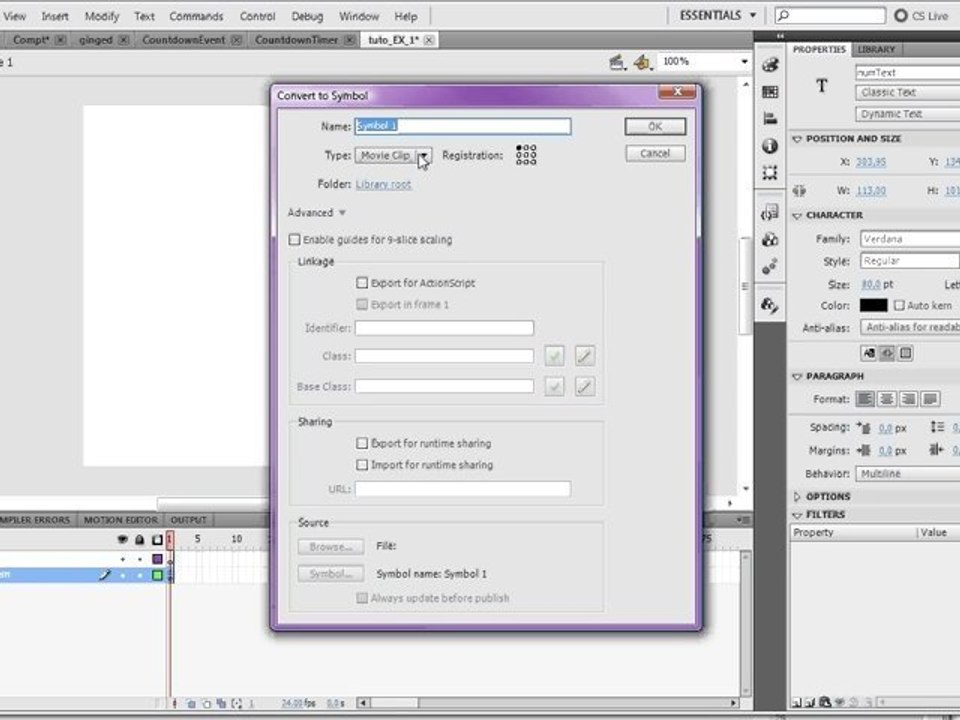Click the lock width and height link icon

point(800,190)
